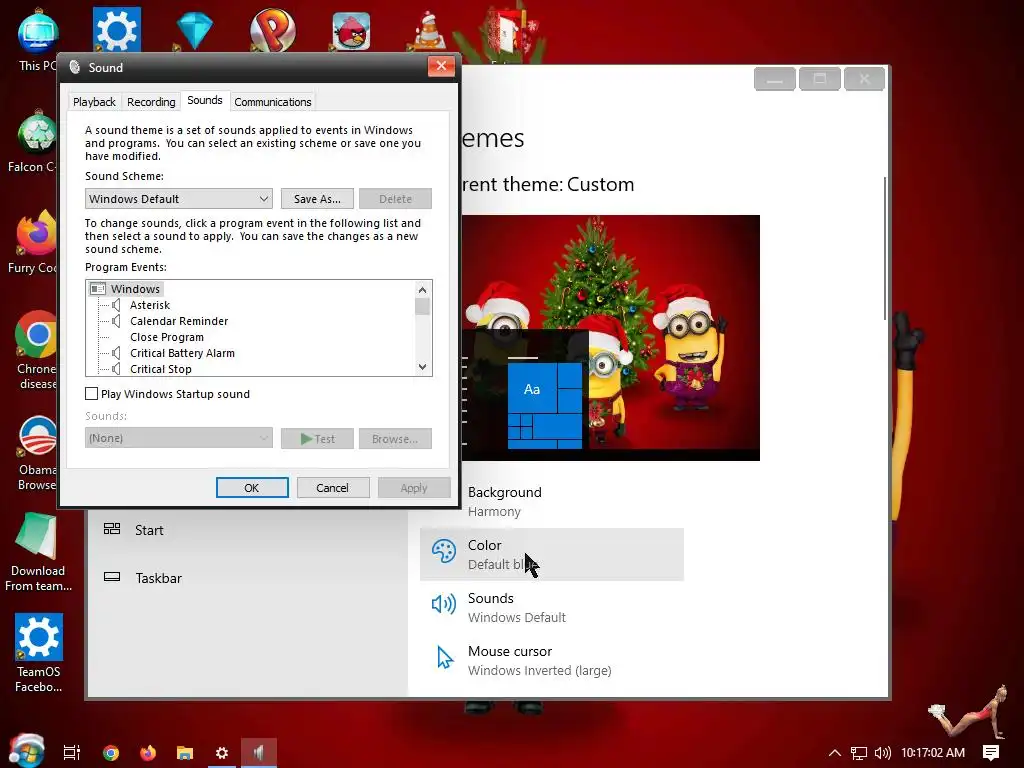Select the Download From team desktop icon
This screenshot has height=768, width=1024.
[38, 552]
